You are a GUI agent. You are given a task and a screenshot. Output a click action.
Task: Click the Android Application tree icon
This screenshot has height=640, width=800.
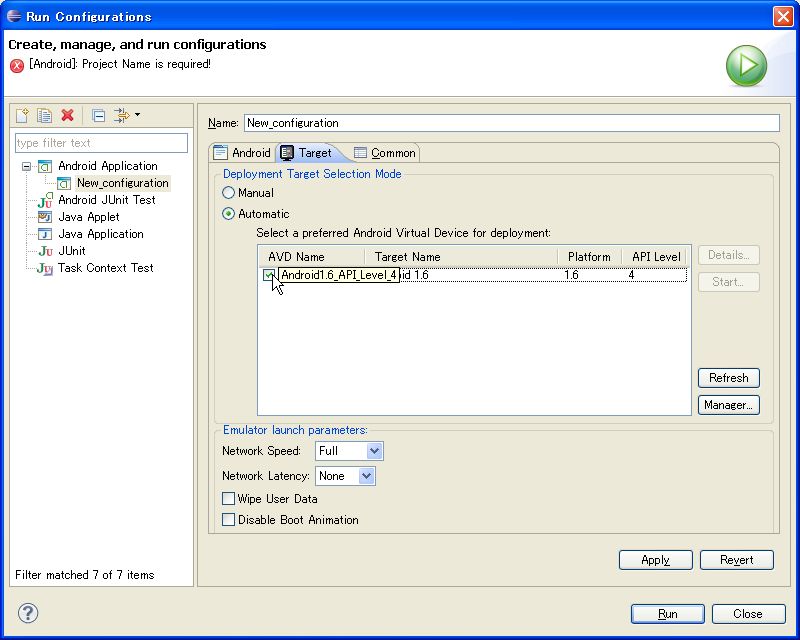(x=45, y=166)
